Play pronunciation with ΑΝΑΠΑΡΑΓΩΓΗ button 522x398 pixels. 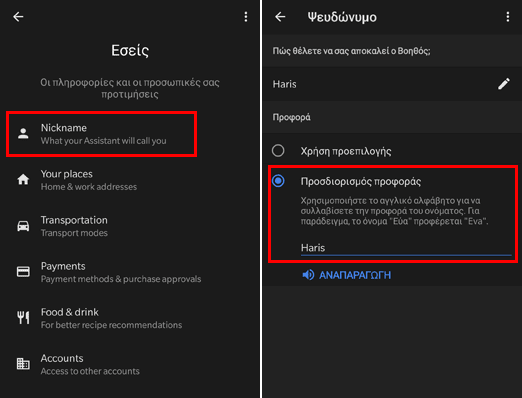pyautogui.click(x=347, y=275)
